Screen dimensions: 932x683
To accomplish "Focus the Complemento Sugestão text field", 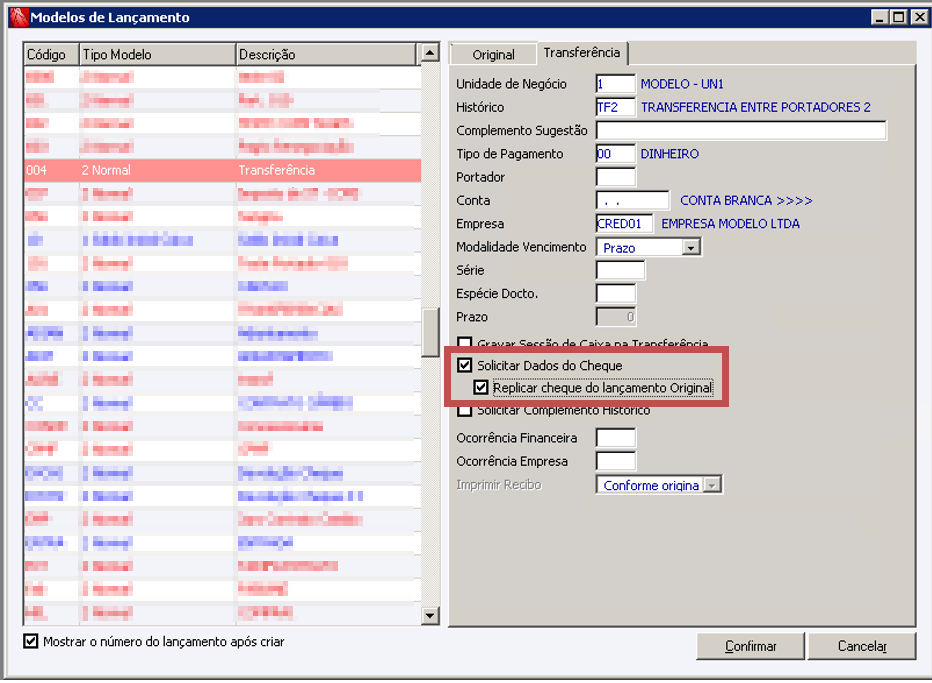I will coord(741,130).
